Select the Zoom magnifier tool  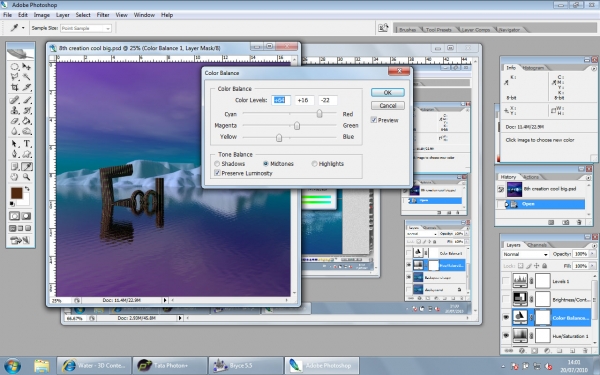pos(26,177)
